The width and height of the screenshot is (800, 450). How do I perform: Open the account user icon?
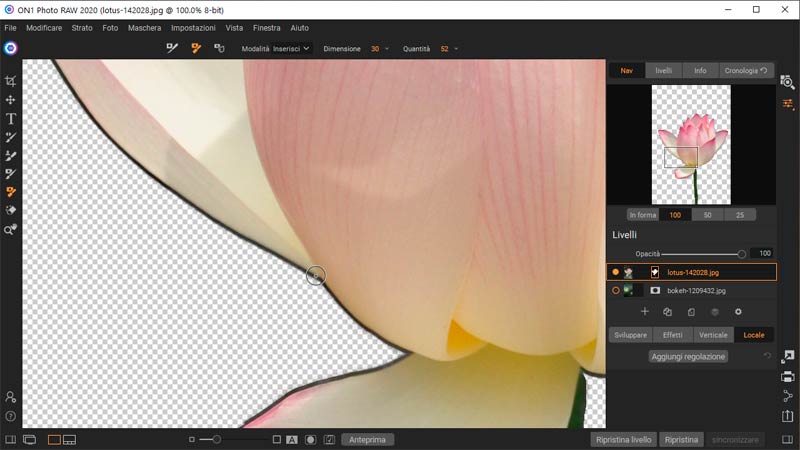click(x=10, y=397)
